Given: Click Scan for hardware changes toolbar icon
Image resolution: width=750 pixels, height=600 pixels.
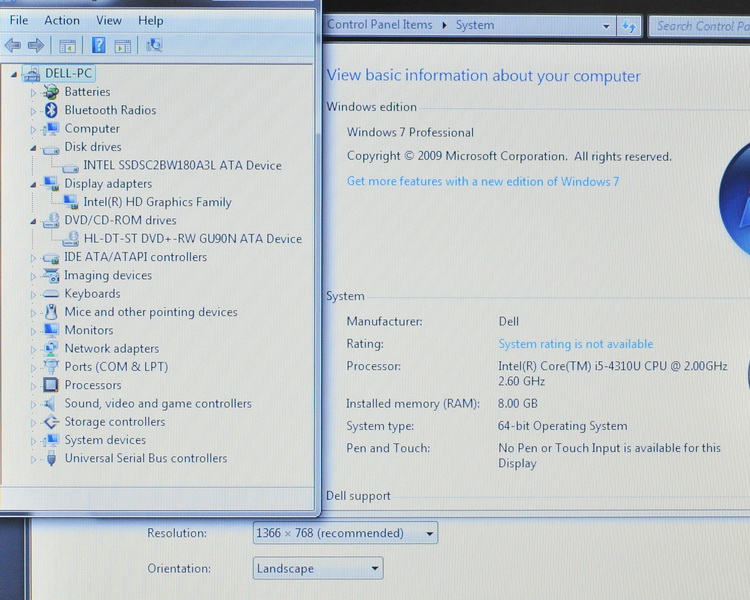Looking at the screenshot, I should click(x=154, y=45).
